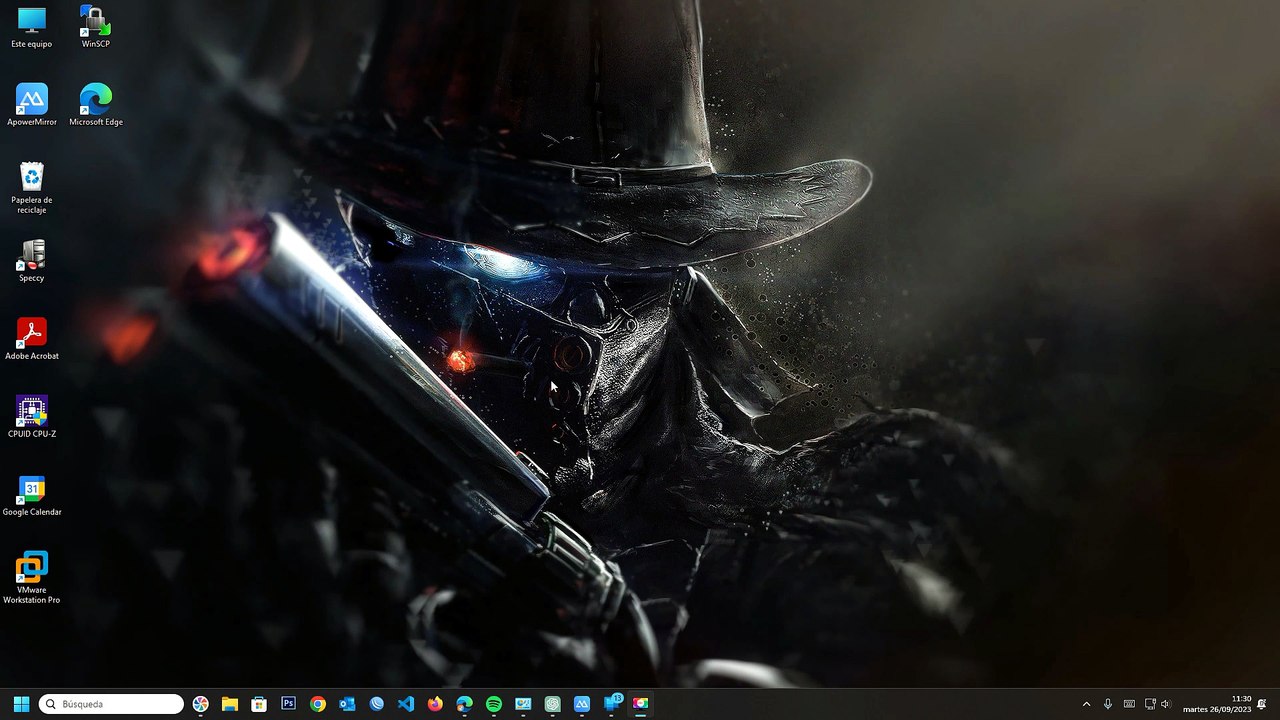1280x720 pixels.
Task: Open the clock showing martes 26/09/2023
Action: [x=1217, y=704]
